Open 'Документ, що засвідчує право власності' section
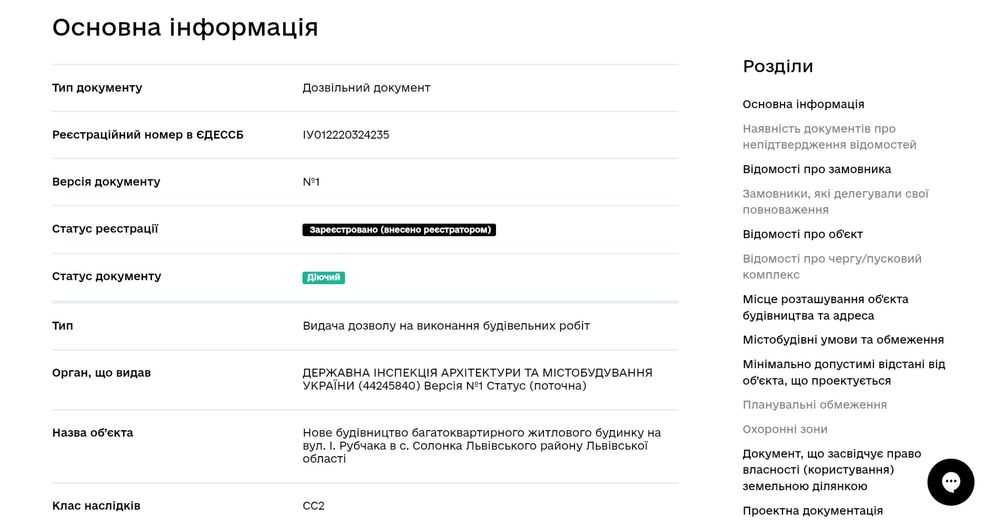Screen dimensions: 1000x528 [x=831, y=470]
